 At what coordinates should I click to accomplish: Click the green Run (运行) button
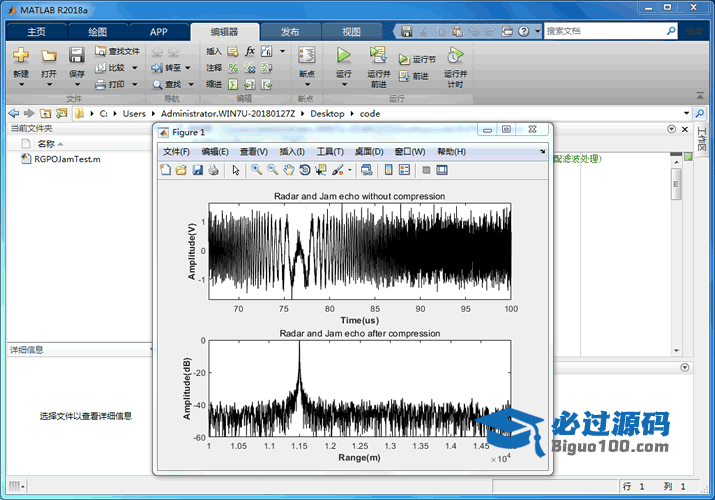[x=344, y=56]
